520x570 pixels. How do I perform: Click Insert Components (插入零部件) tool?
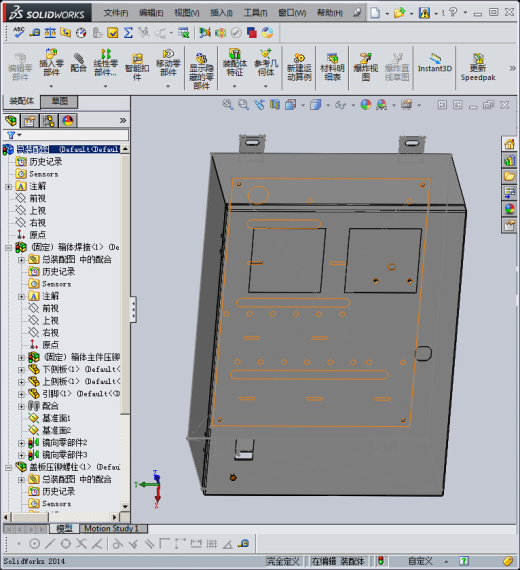pos(51,63)
